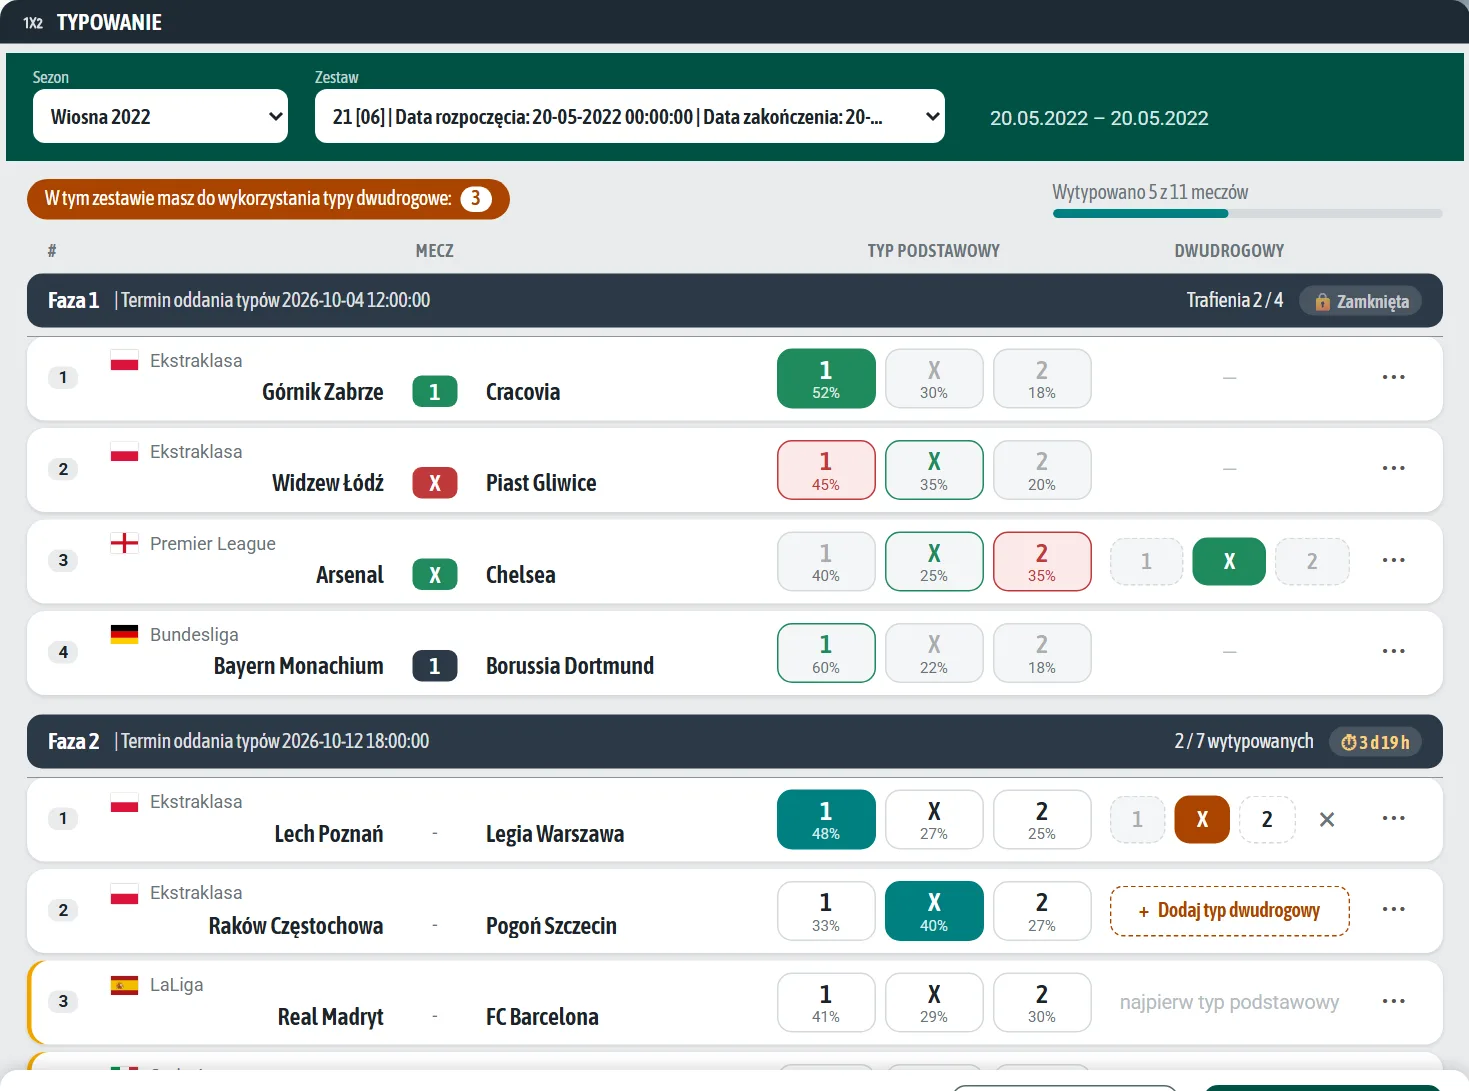Click the 2 35% pick for Arsenal vs Chelsea
The image size is (1469, 1091).
click(x=1042, y=562)
